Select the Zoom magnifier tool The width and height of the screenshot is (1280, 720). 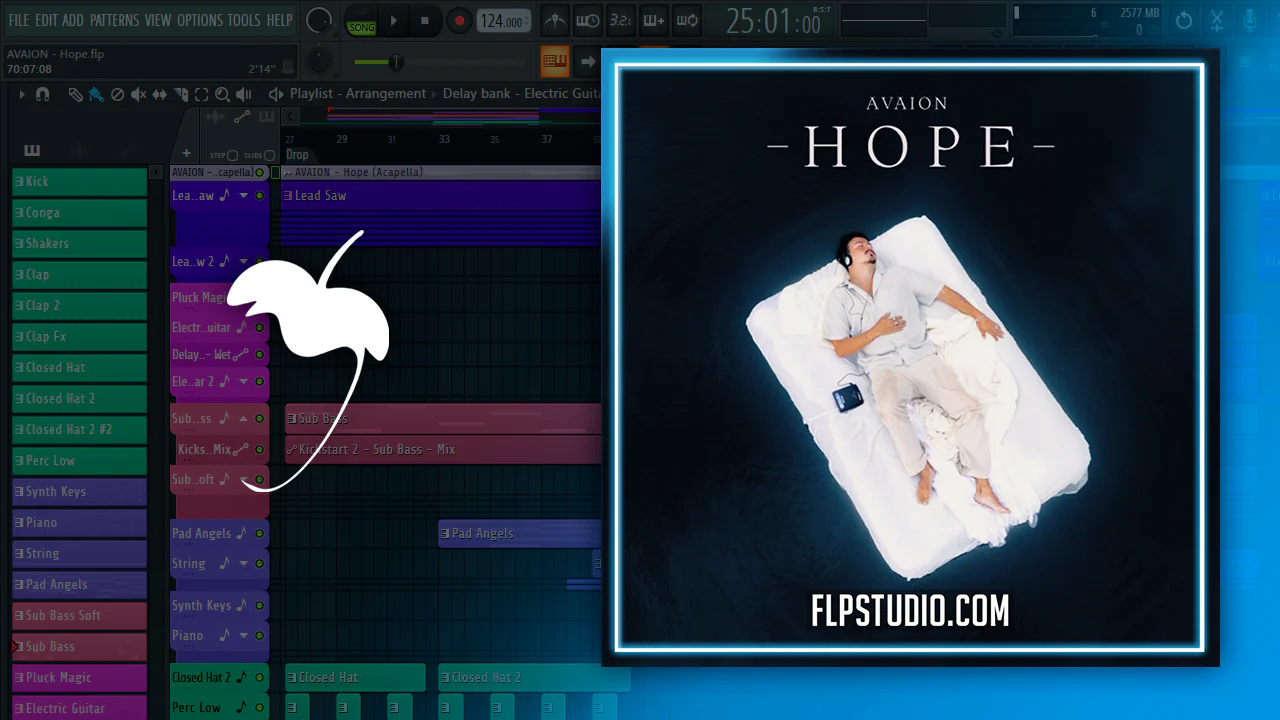click(222, 94)
